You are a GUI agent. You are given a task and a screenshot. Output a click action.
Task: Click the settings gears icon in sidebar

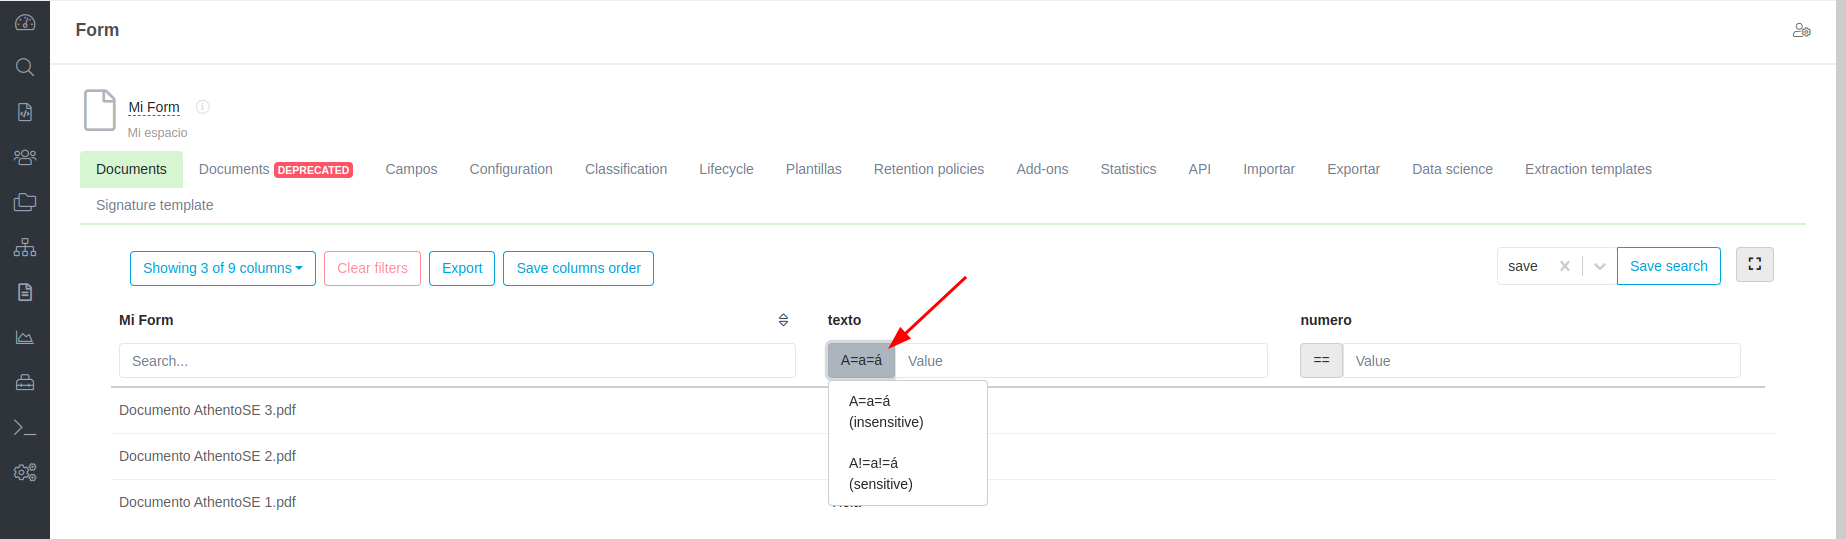25,472
